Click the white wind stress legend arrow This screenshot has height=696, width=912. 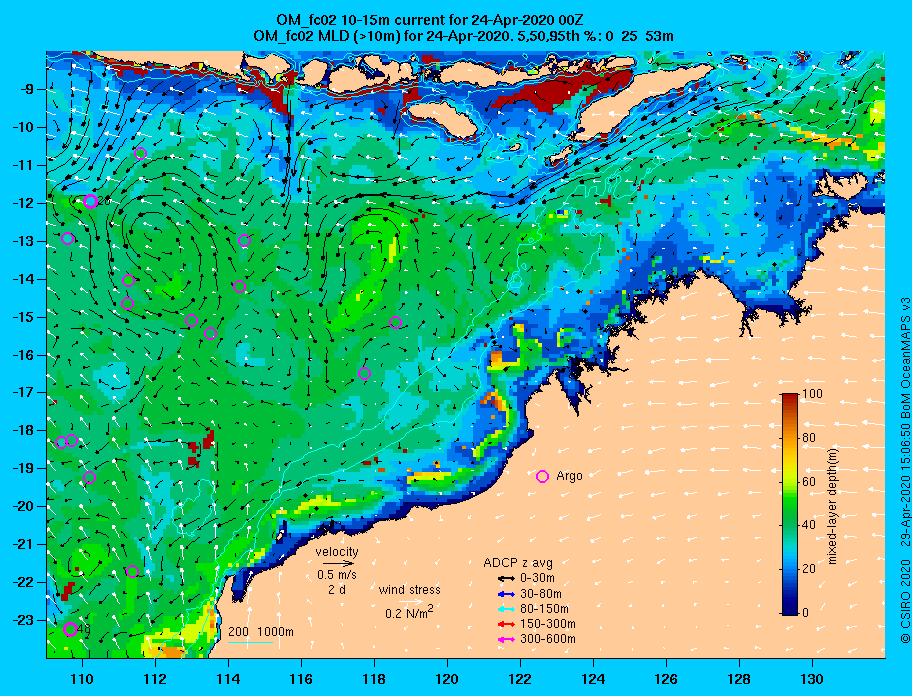click(411, 602)
